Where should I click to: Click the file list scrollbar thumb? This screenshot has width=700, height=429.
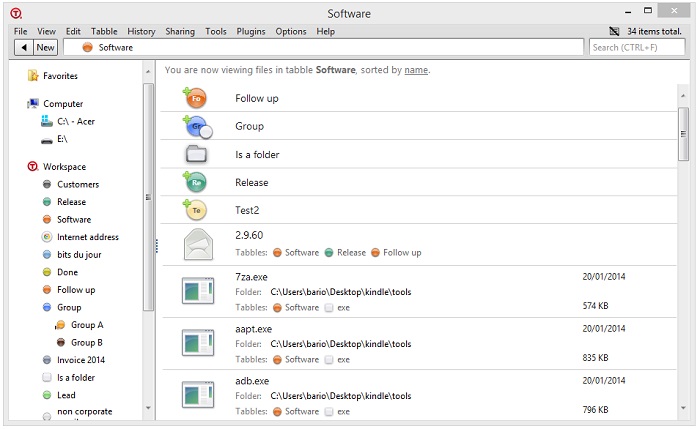(x=683, y=133)
